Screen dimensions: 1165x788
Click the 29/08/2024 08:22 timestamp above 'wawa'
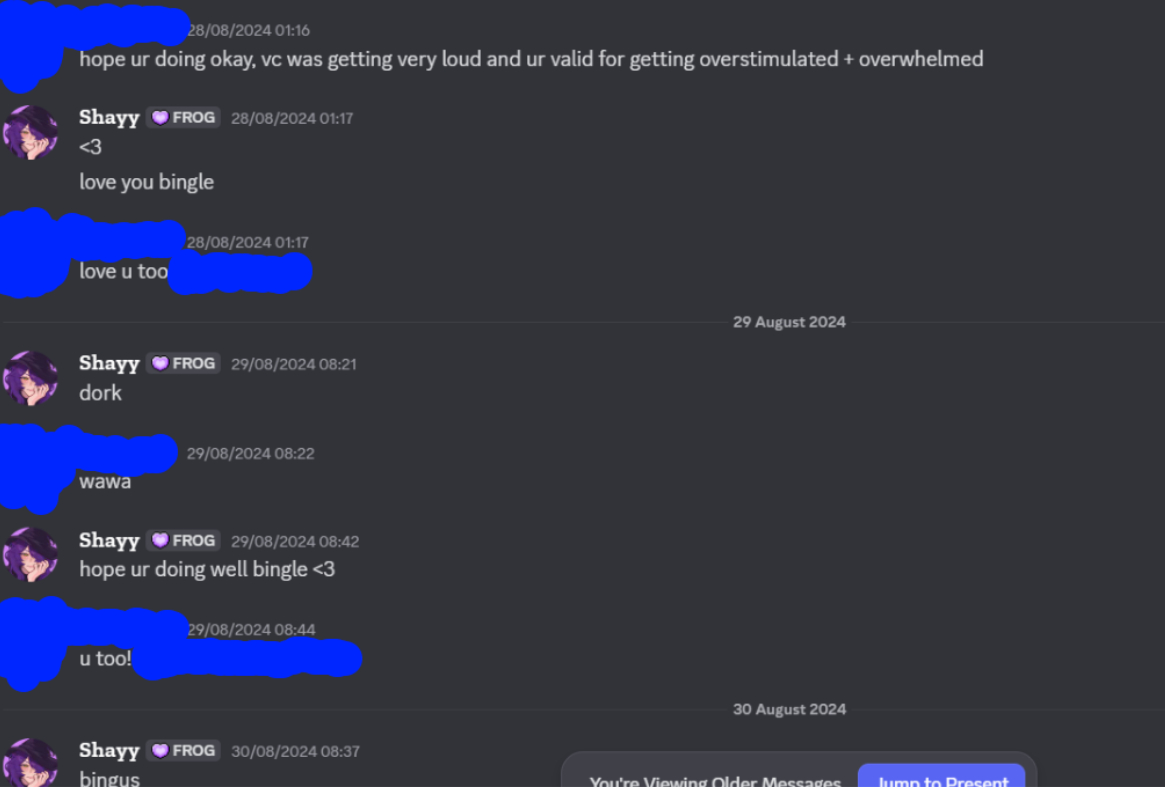(x=250, y=454)
